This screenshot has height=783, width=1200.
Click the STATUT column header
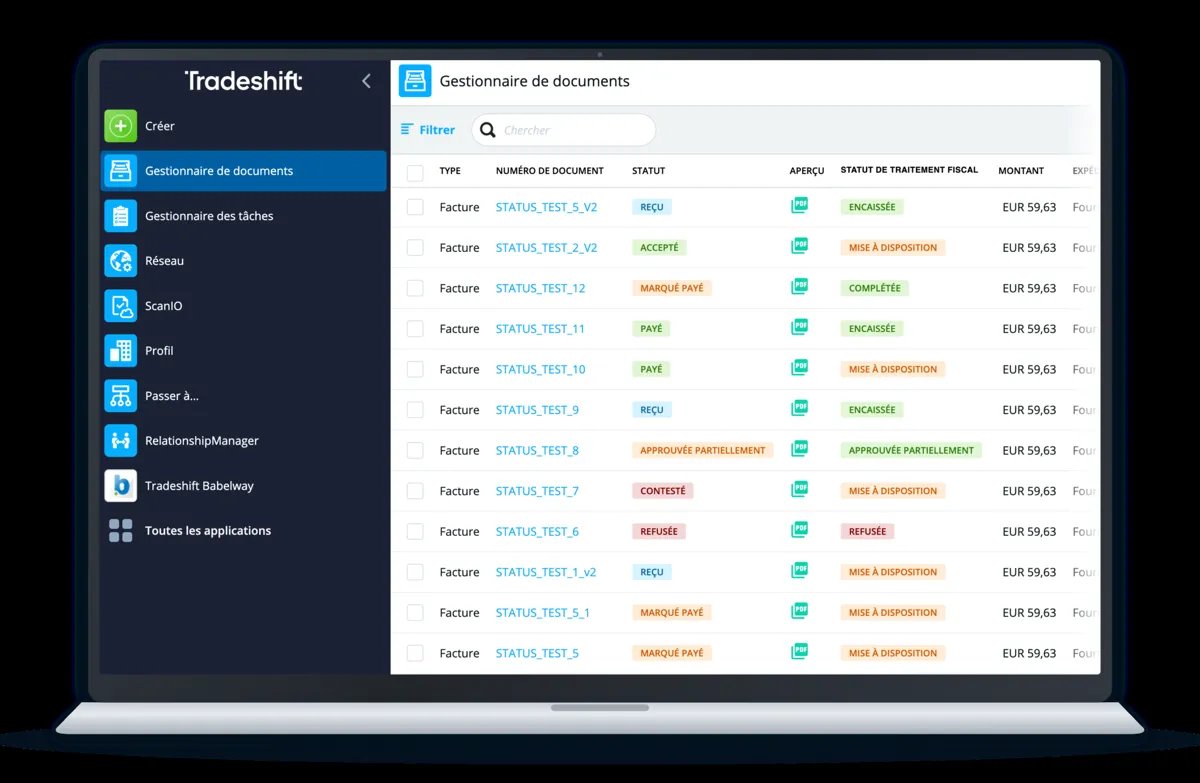pyautogui.click(x=649, y=171)
